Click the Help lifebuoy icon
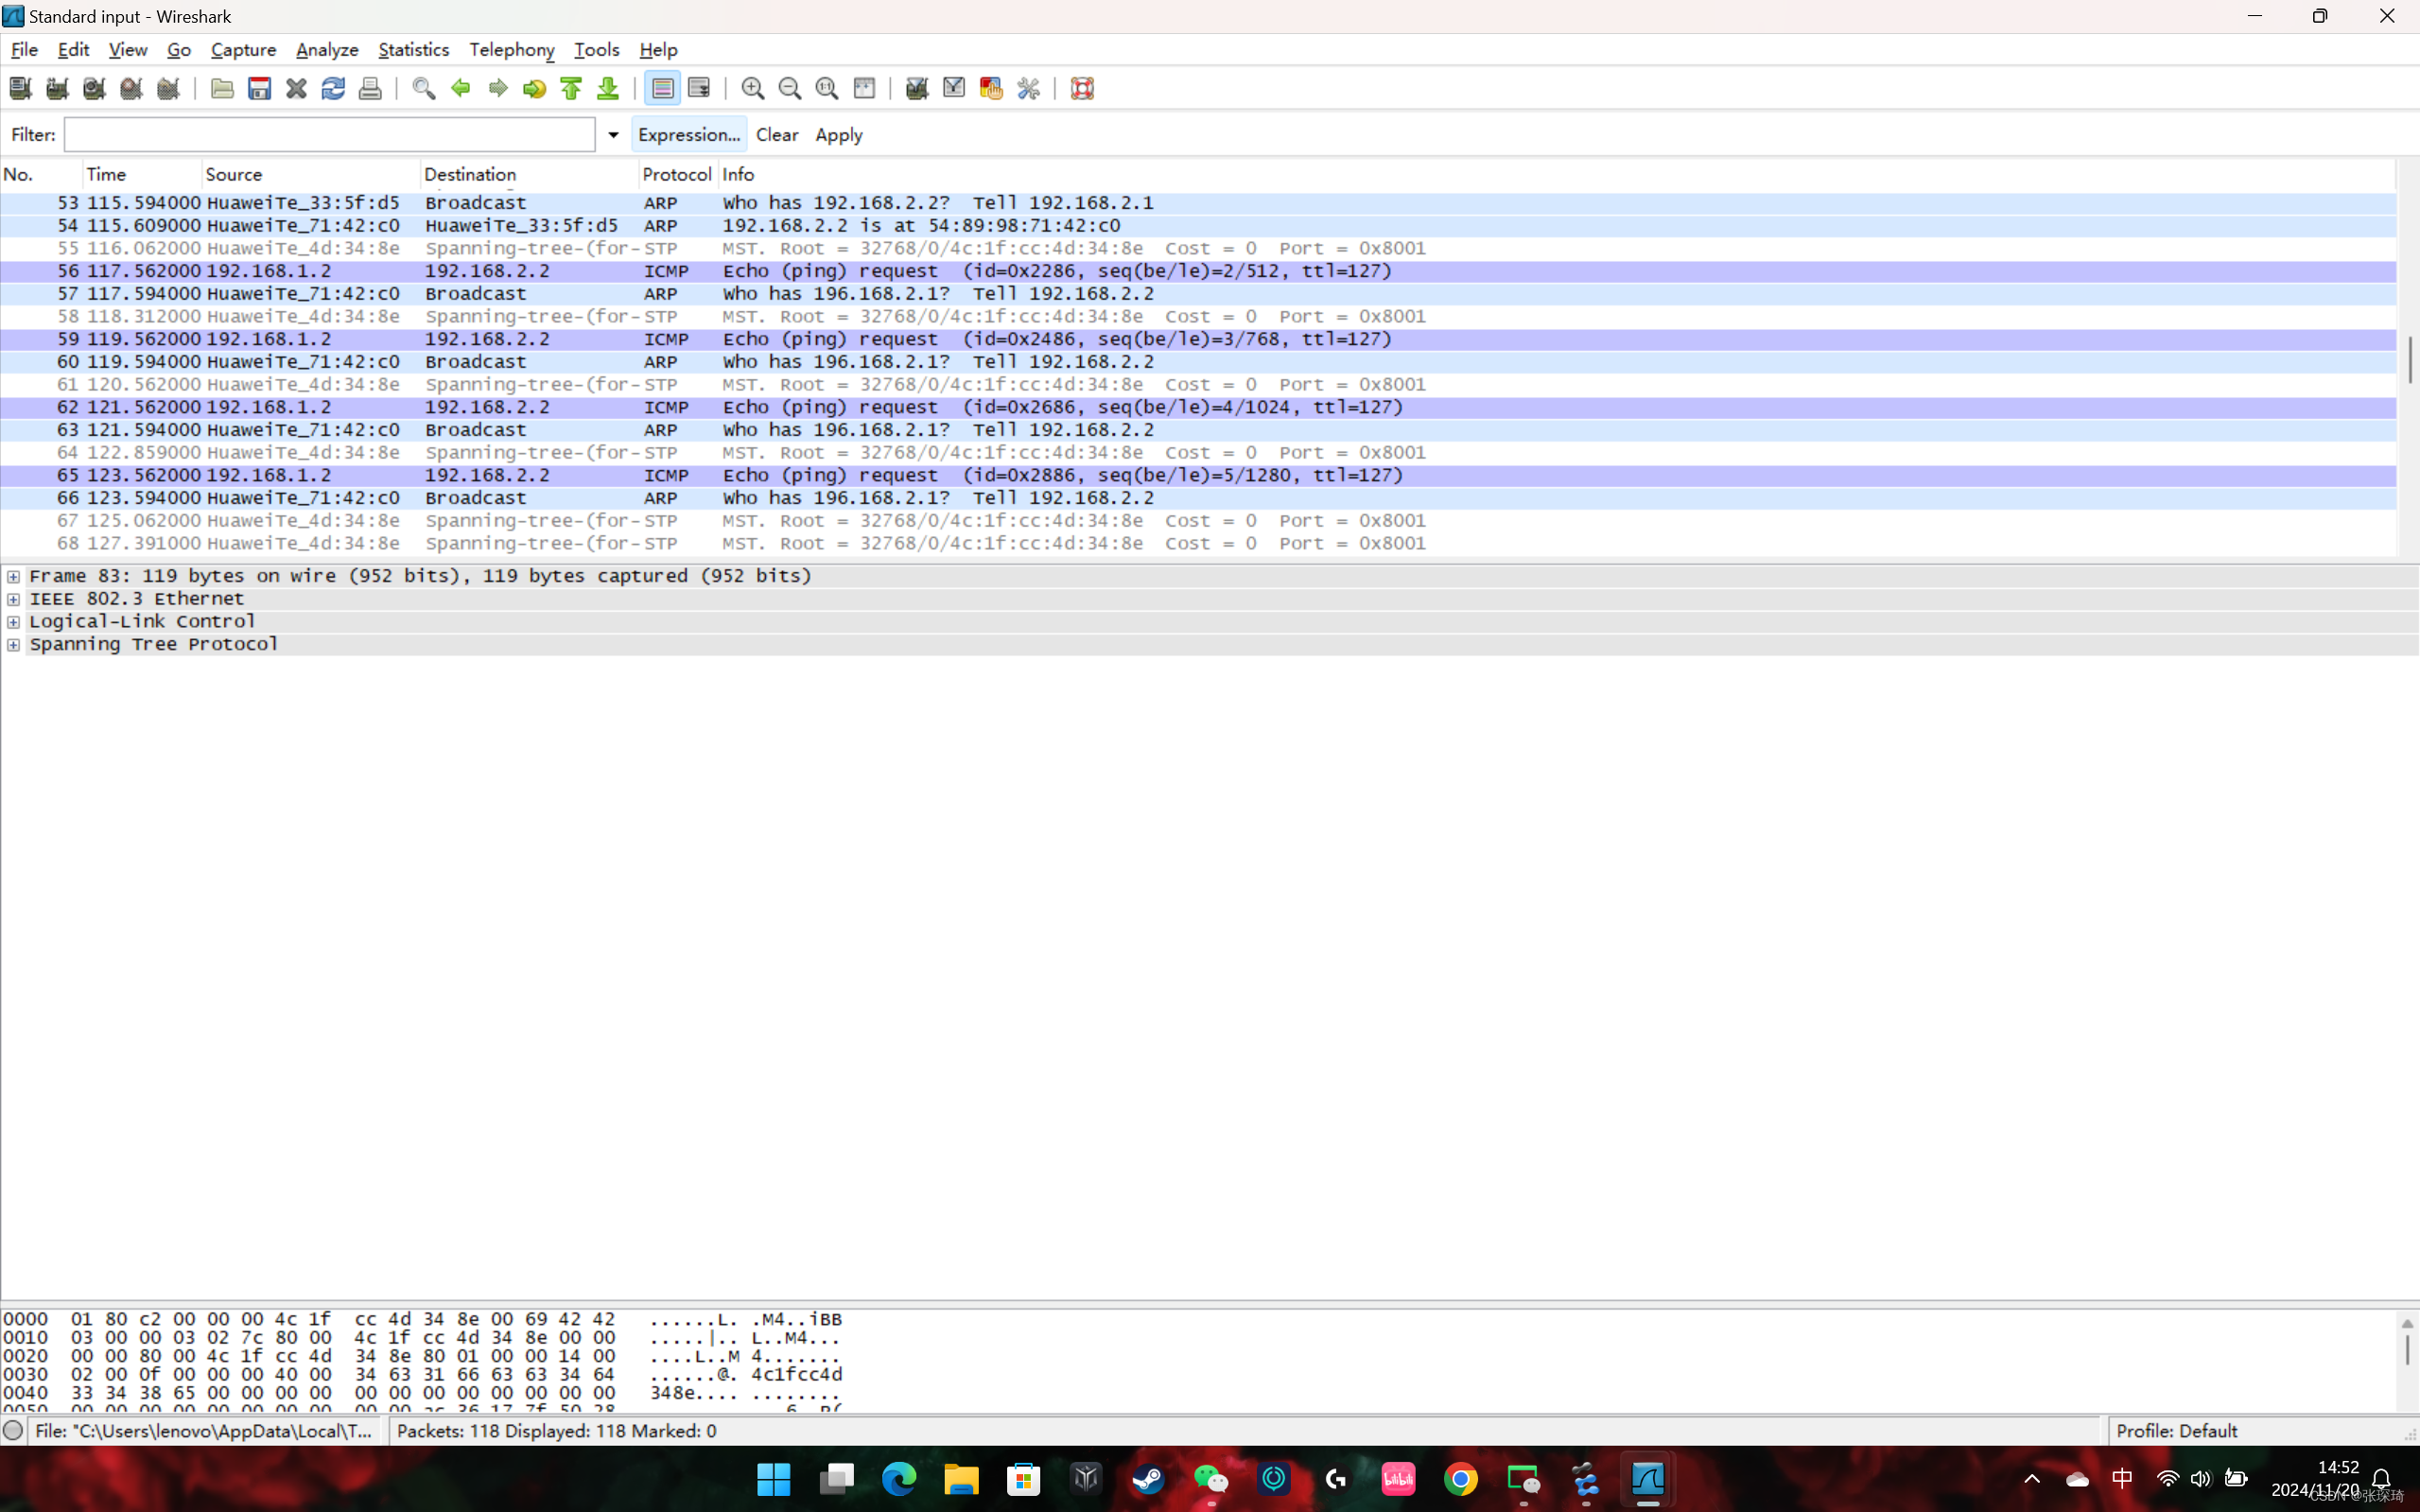2420x1512 pixels. [1082, 88]
